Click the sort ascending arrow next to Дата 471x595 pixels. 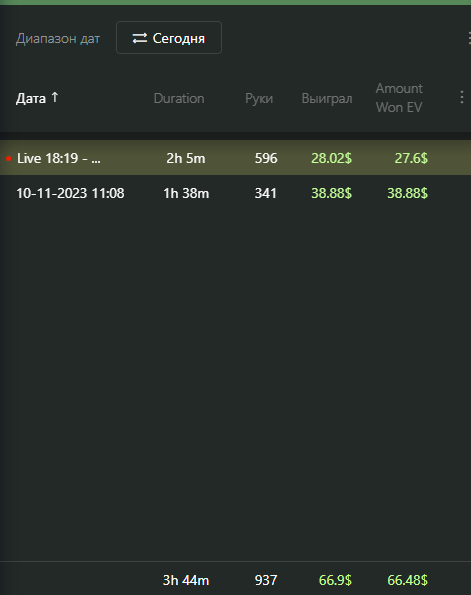click(55, 98)
